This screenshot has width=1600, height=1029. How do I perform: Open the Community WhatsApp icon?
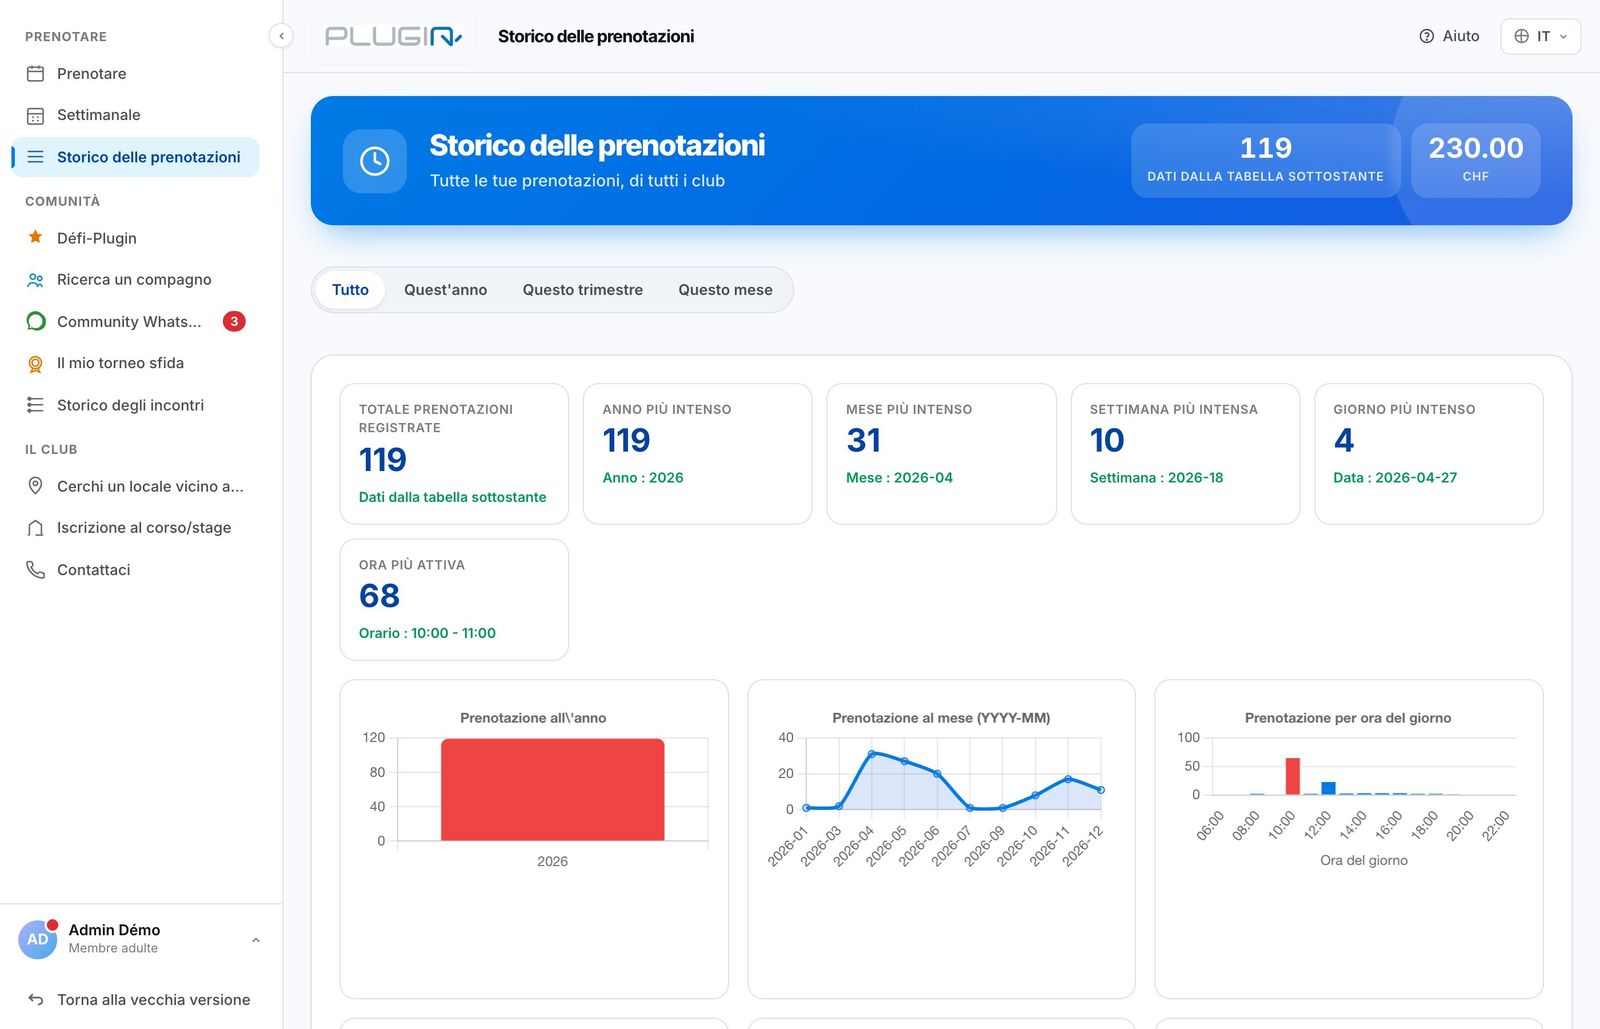click(35, 321)
